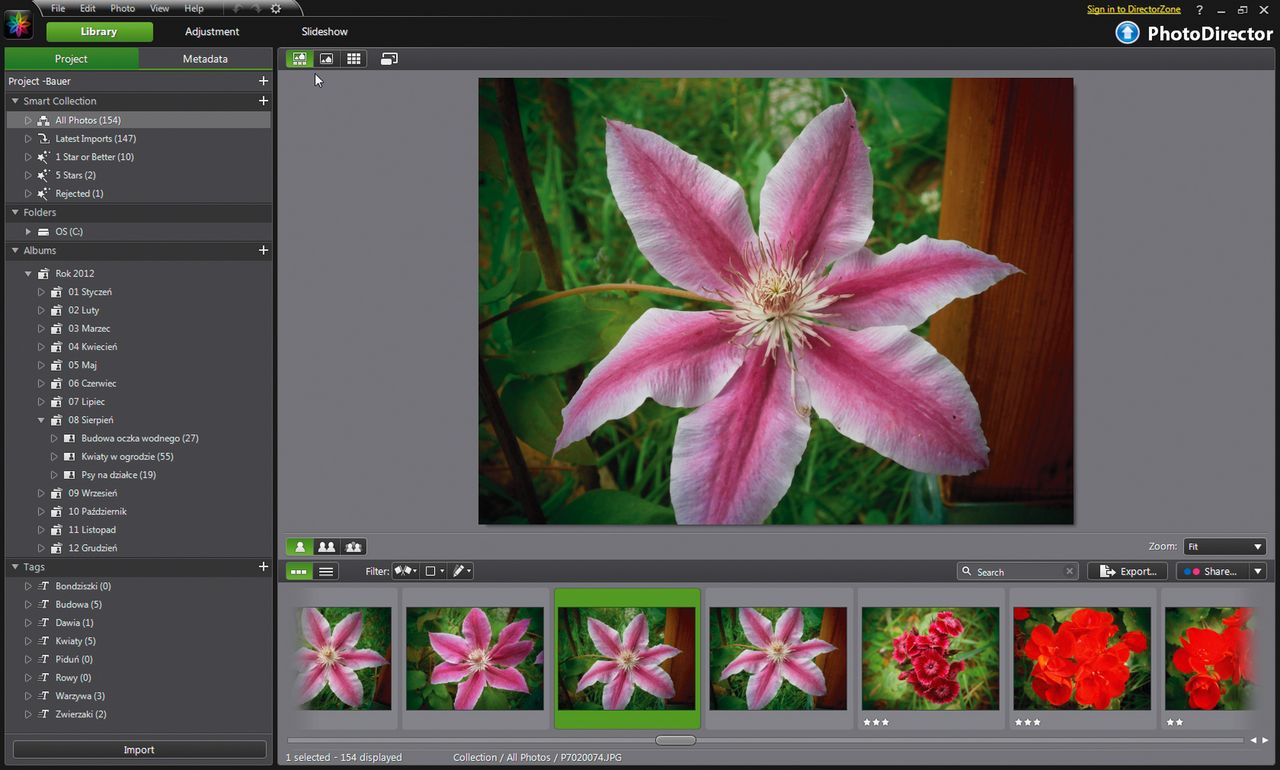This screenshot has height=770, width=1280.
Task: Select the Budowa (5) tag
Action: point(78,604)
